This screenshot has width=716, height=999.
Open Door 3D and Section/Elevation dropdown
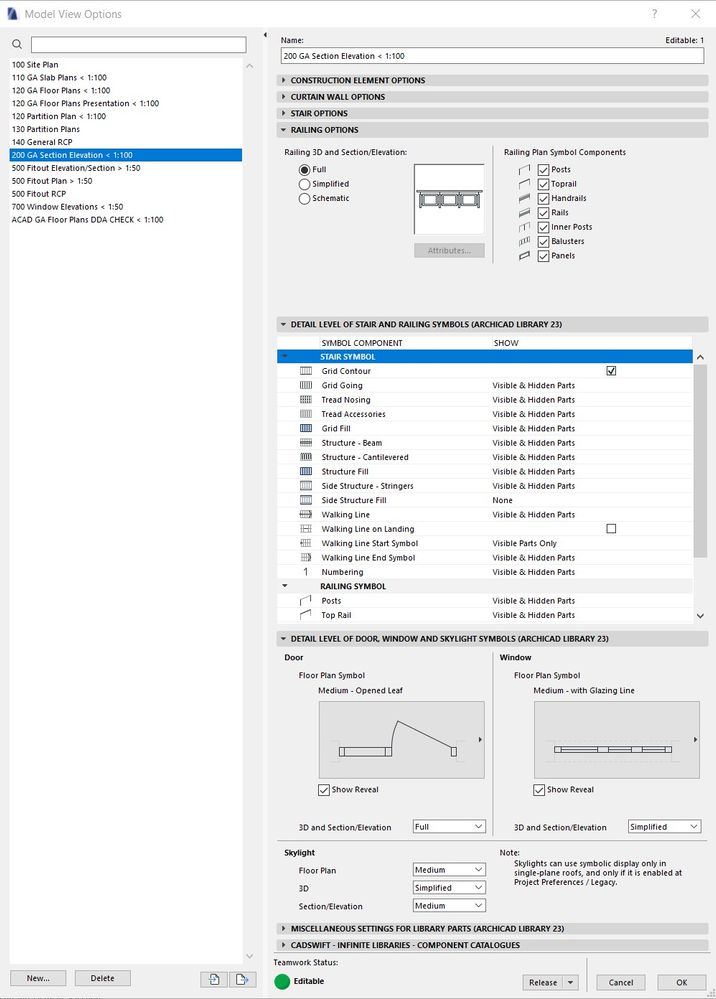(x=449, y=826)
